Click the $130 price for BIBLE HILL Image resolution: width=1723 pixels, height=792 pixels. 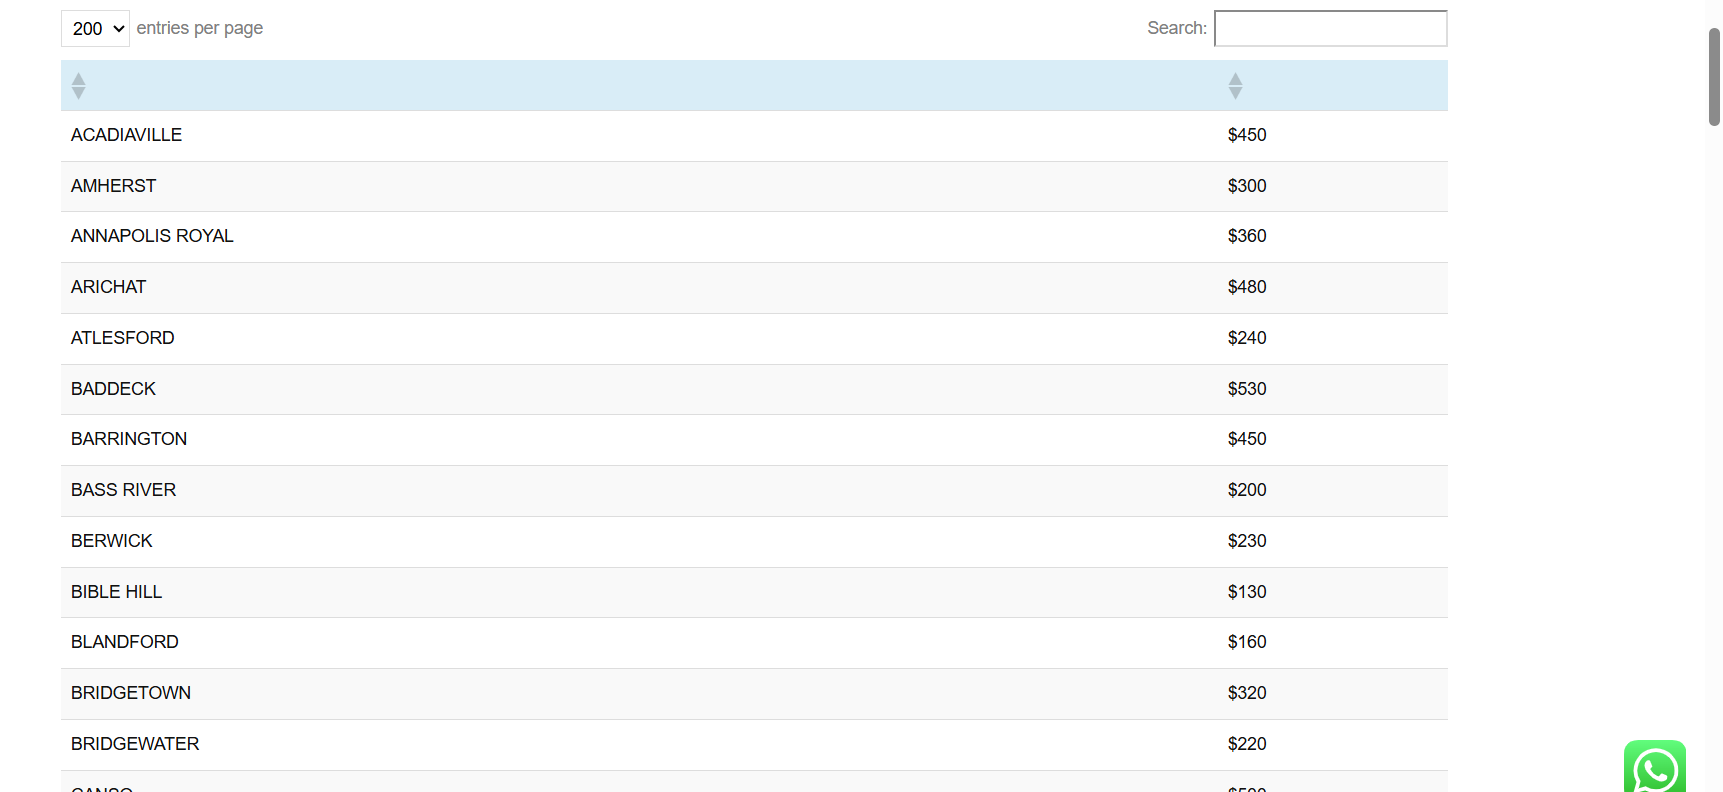(x=1246, y=592)
